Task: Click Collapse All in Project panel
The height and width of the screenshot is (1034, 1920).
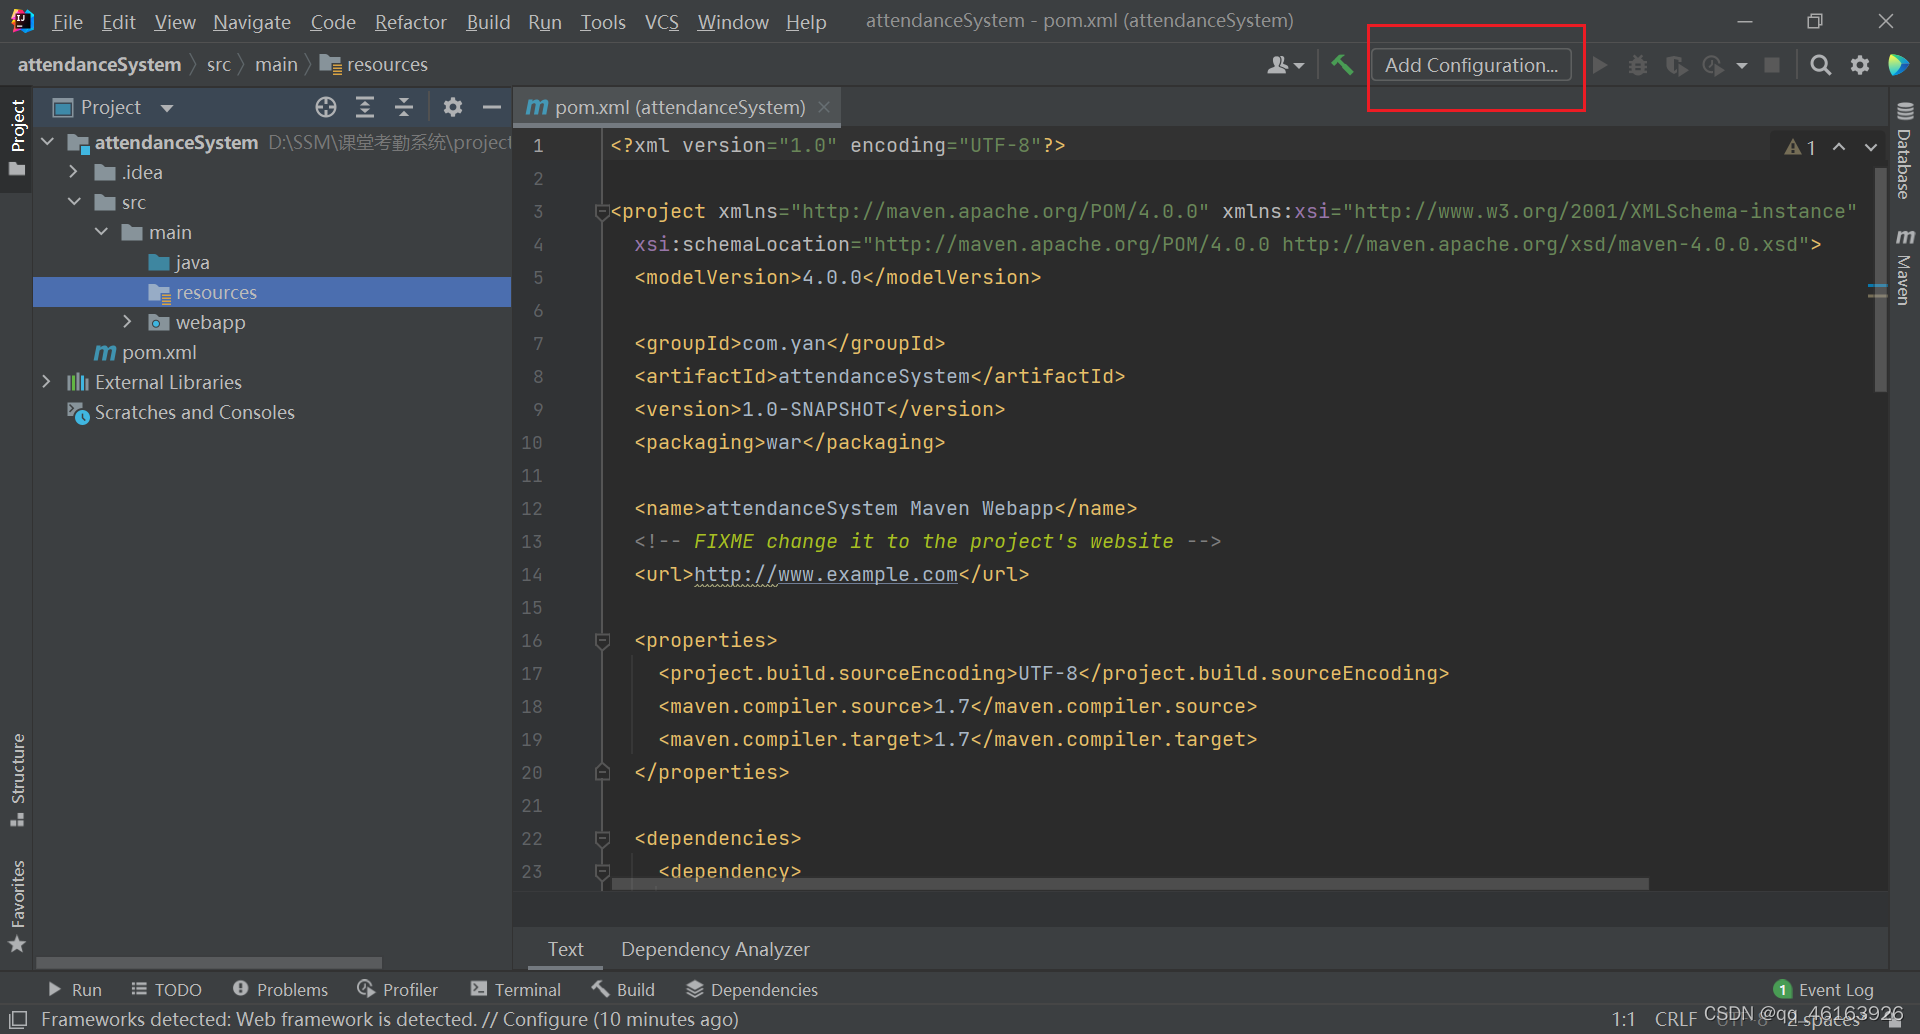Action: coord(404,107)
